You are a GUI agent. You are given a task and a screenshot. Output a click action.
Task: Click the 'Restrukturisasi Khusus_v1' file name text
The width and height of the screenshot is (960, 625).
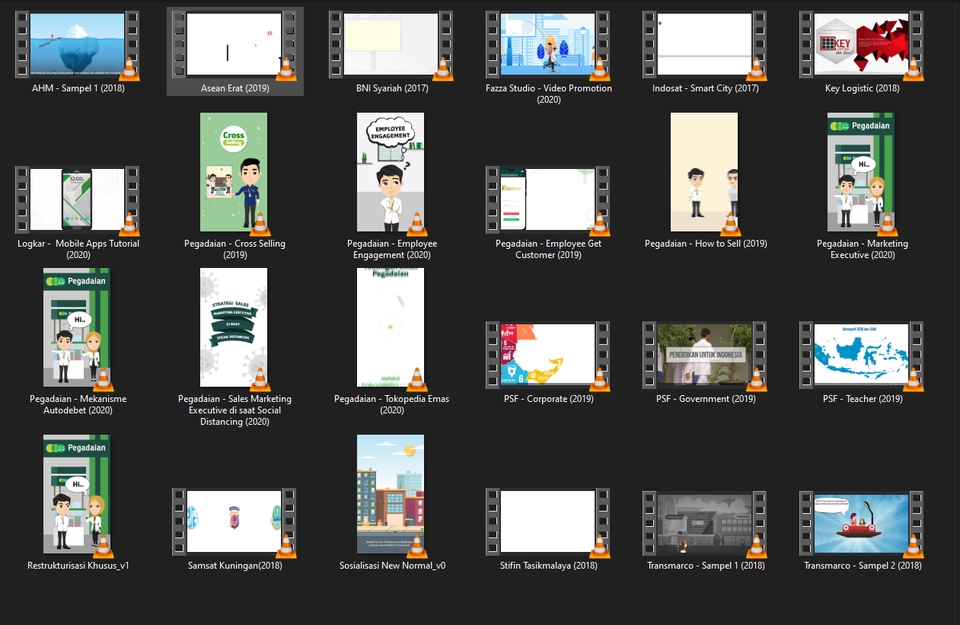click(x=78, y=566)
